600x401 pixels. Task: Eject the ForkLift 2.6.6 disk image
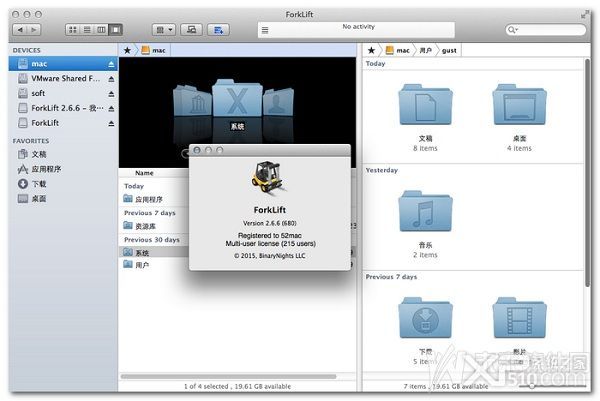[111, 109]
